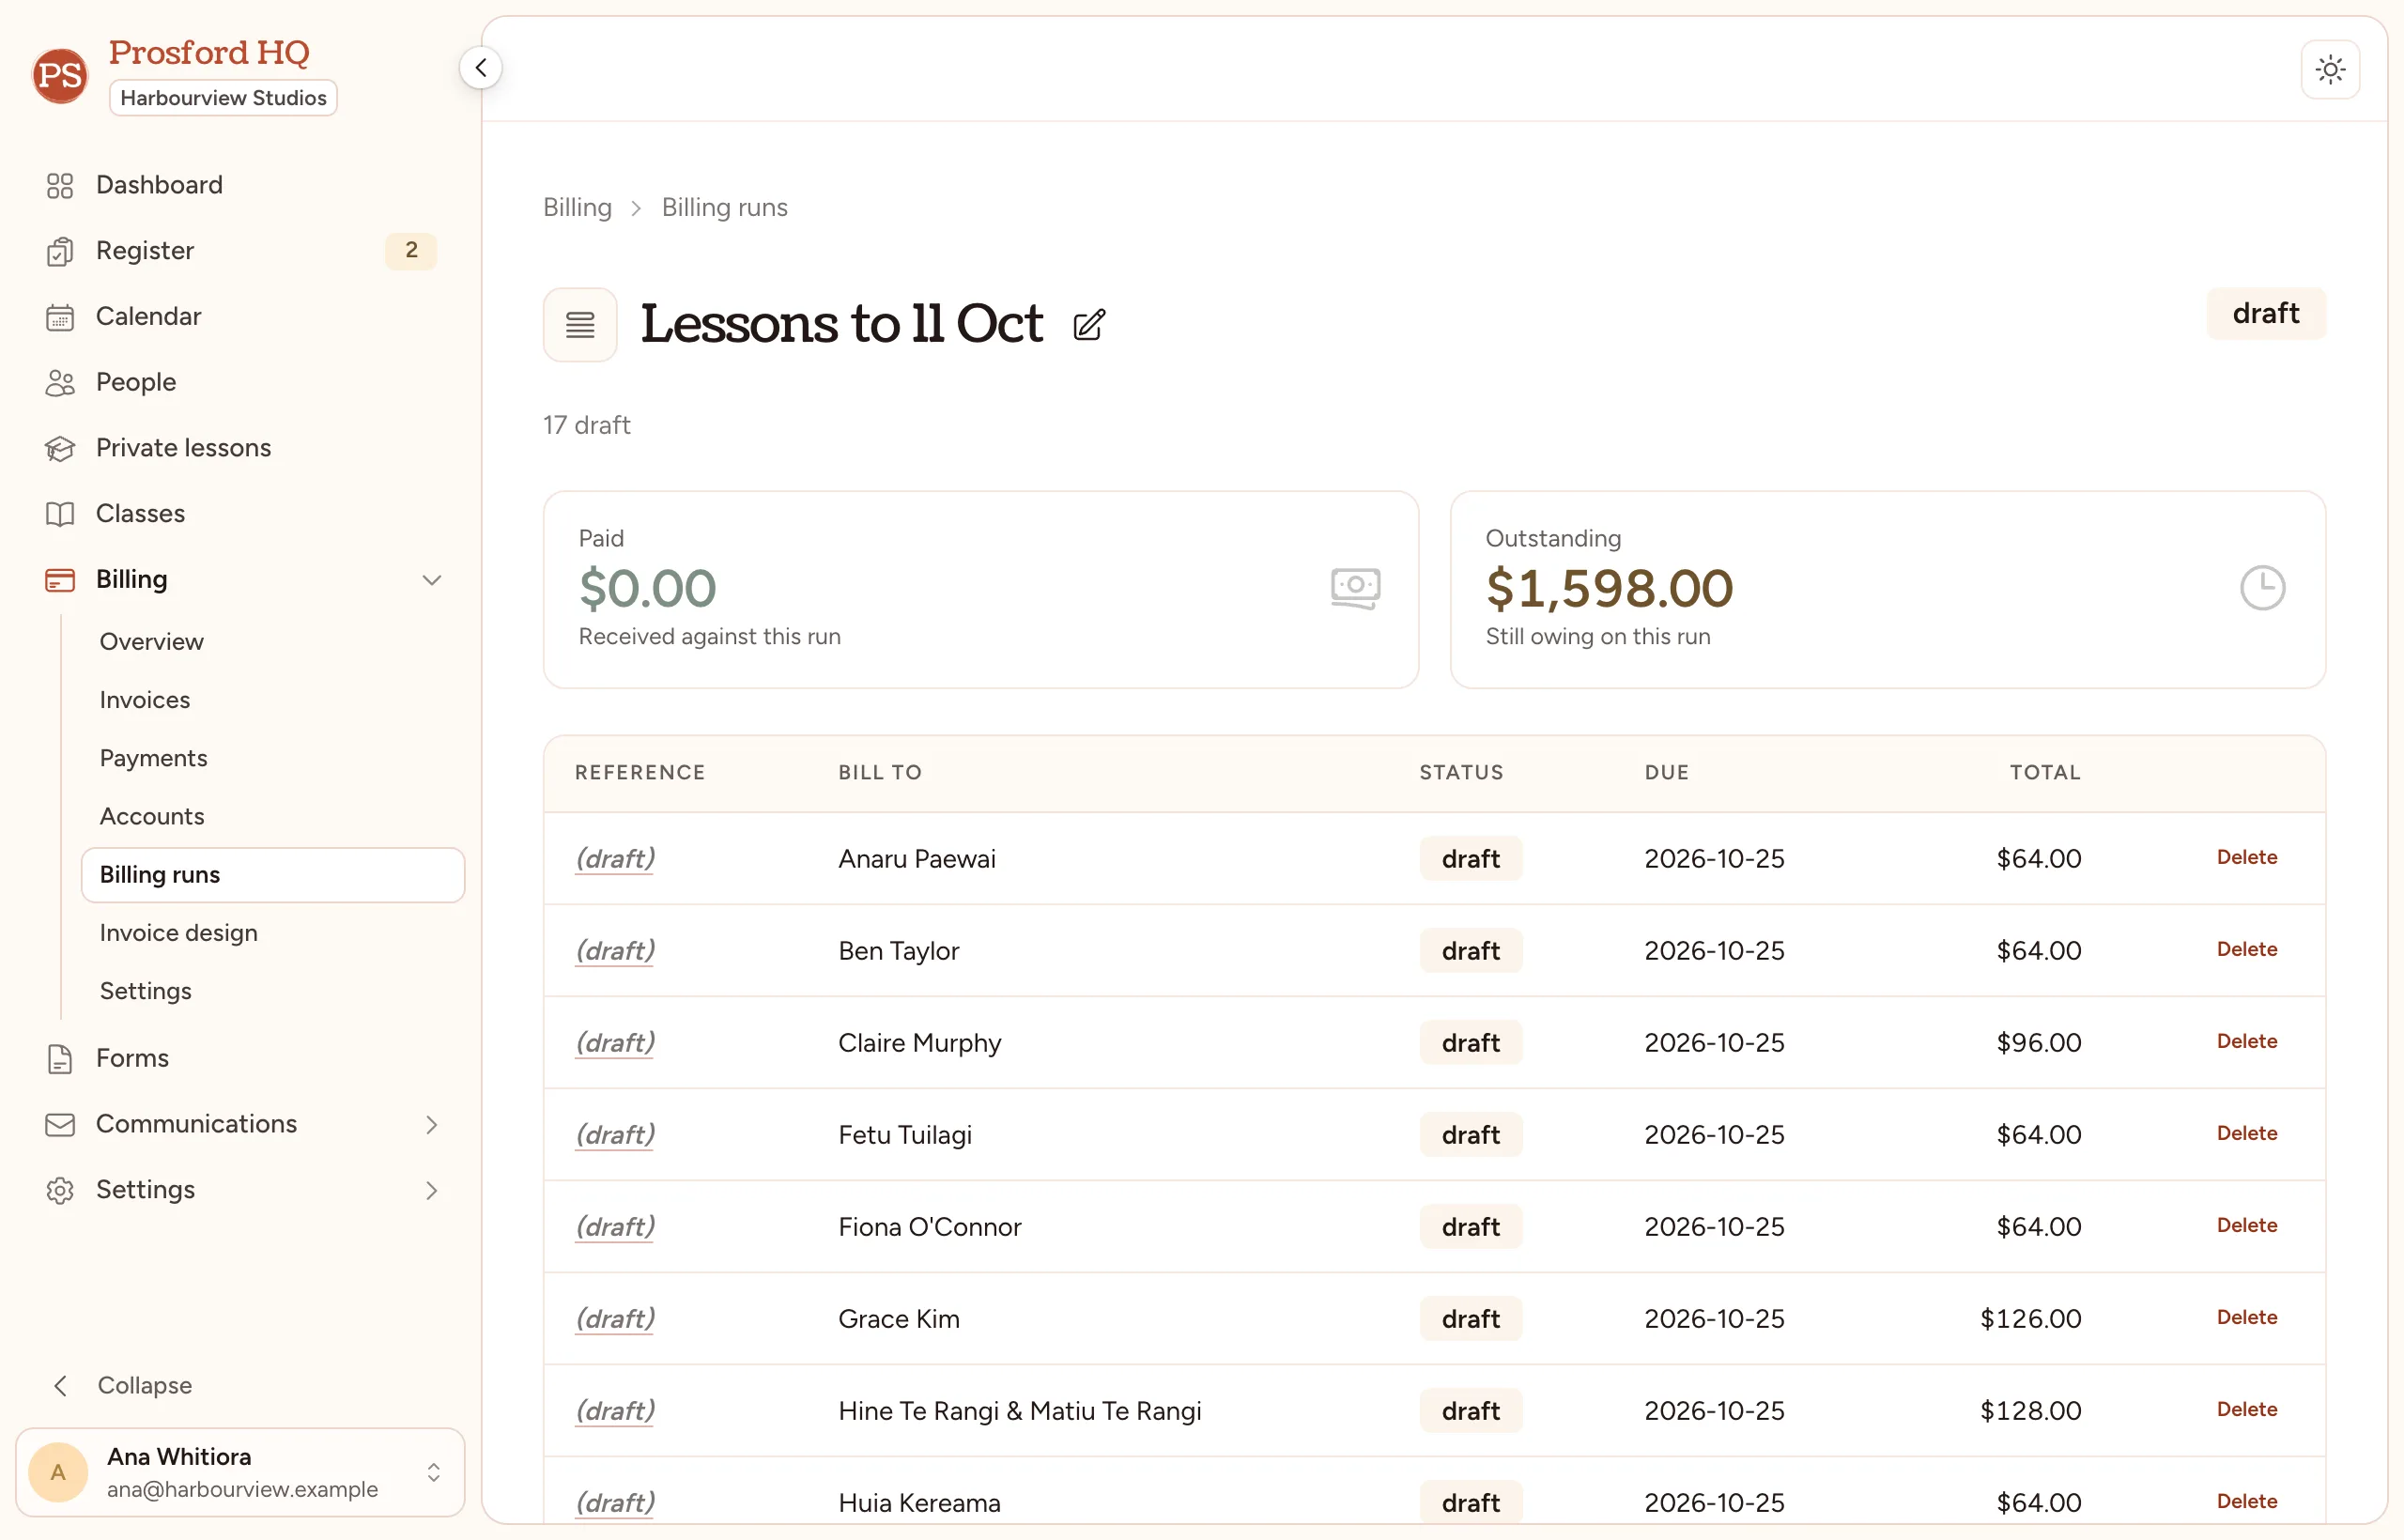This screenshot has height=1540, width=2404.
Task: Click the Total column header
Action: tap(2045, 772)
